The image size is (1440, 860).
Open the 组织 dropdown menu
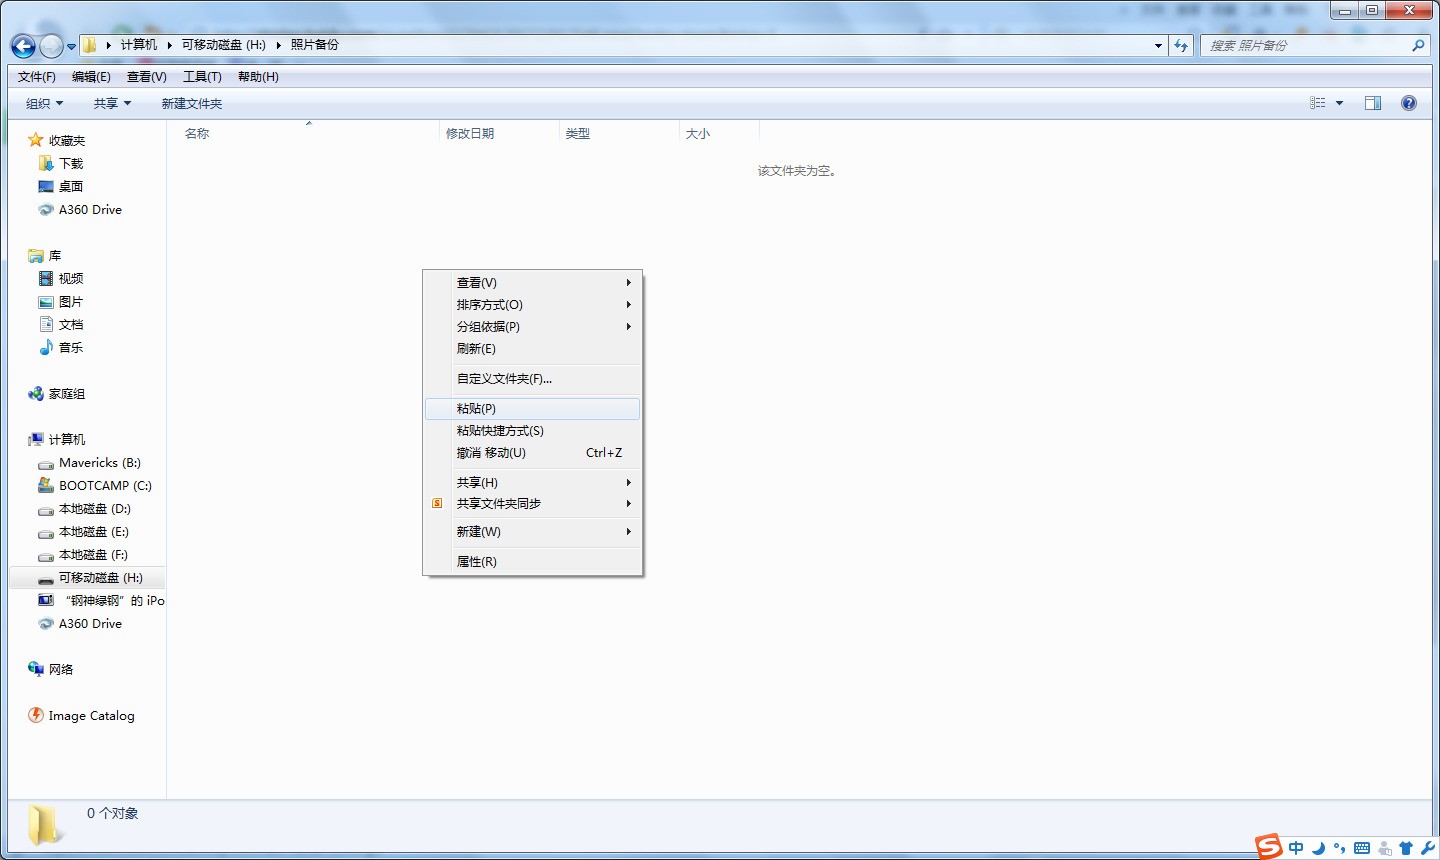point(44,103)
